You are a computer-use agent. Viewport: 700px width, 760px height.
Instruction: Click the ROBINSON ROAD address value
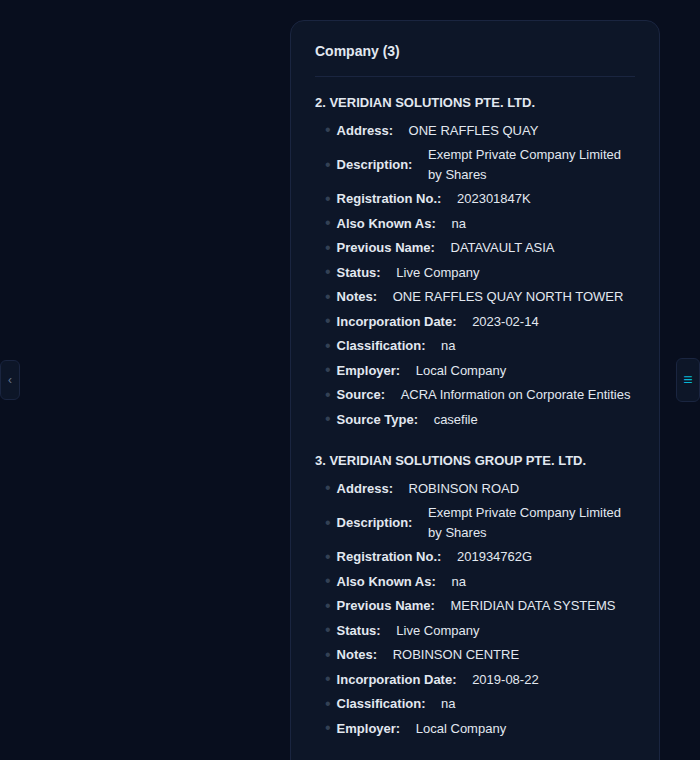(463, 489)
